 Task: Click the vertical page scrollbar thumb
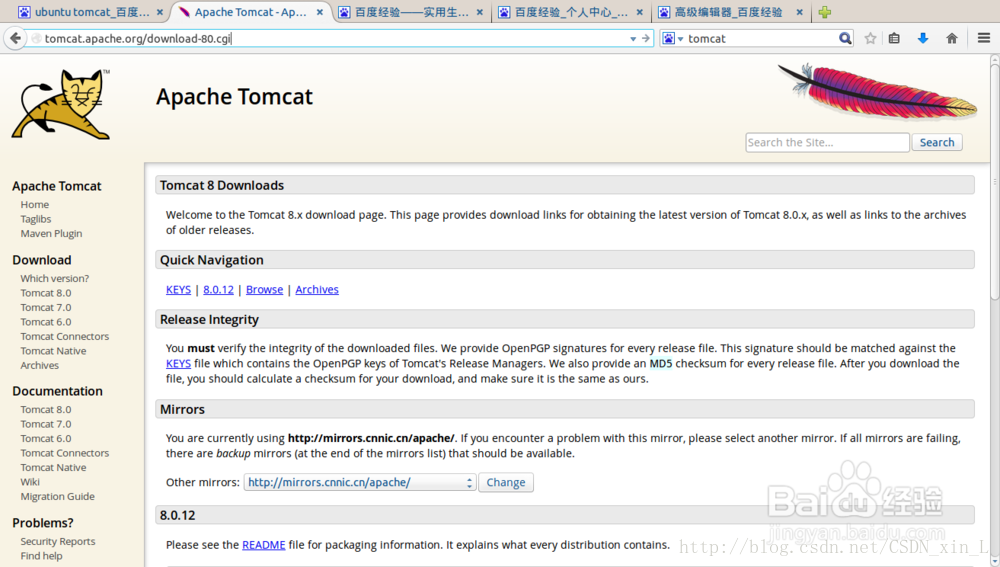coord(994,180)
